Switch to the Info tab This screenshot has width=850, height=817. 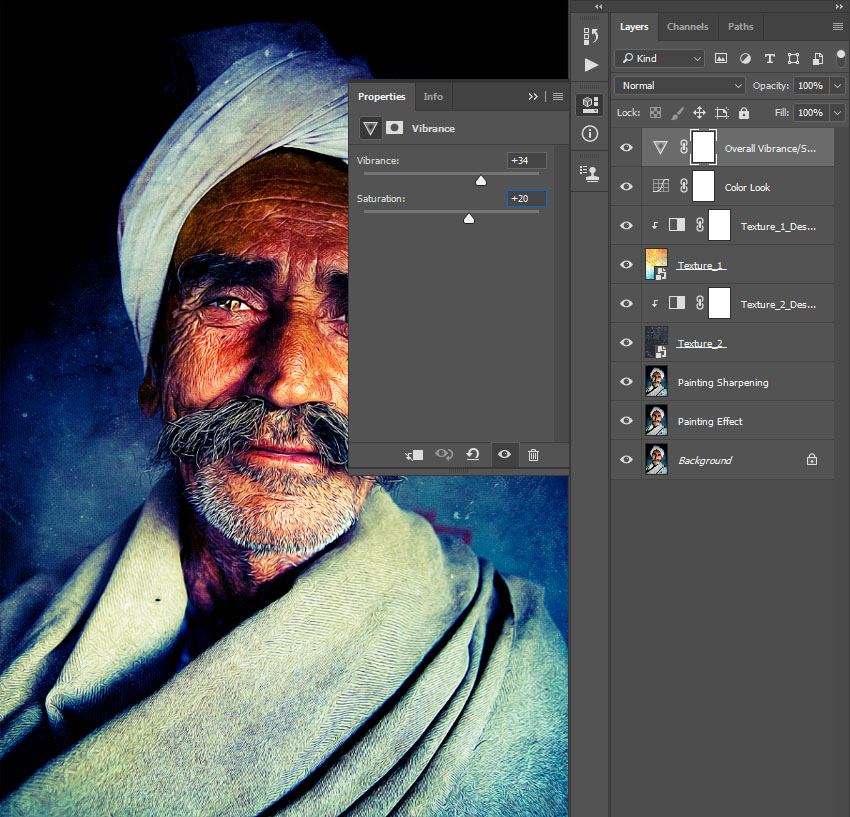(x=433, y=97)
